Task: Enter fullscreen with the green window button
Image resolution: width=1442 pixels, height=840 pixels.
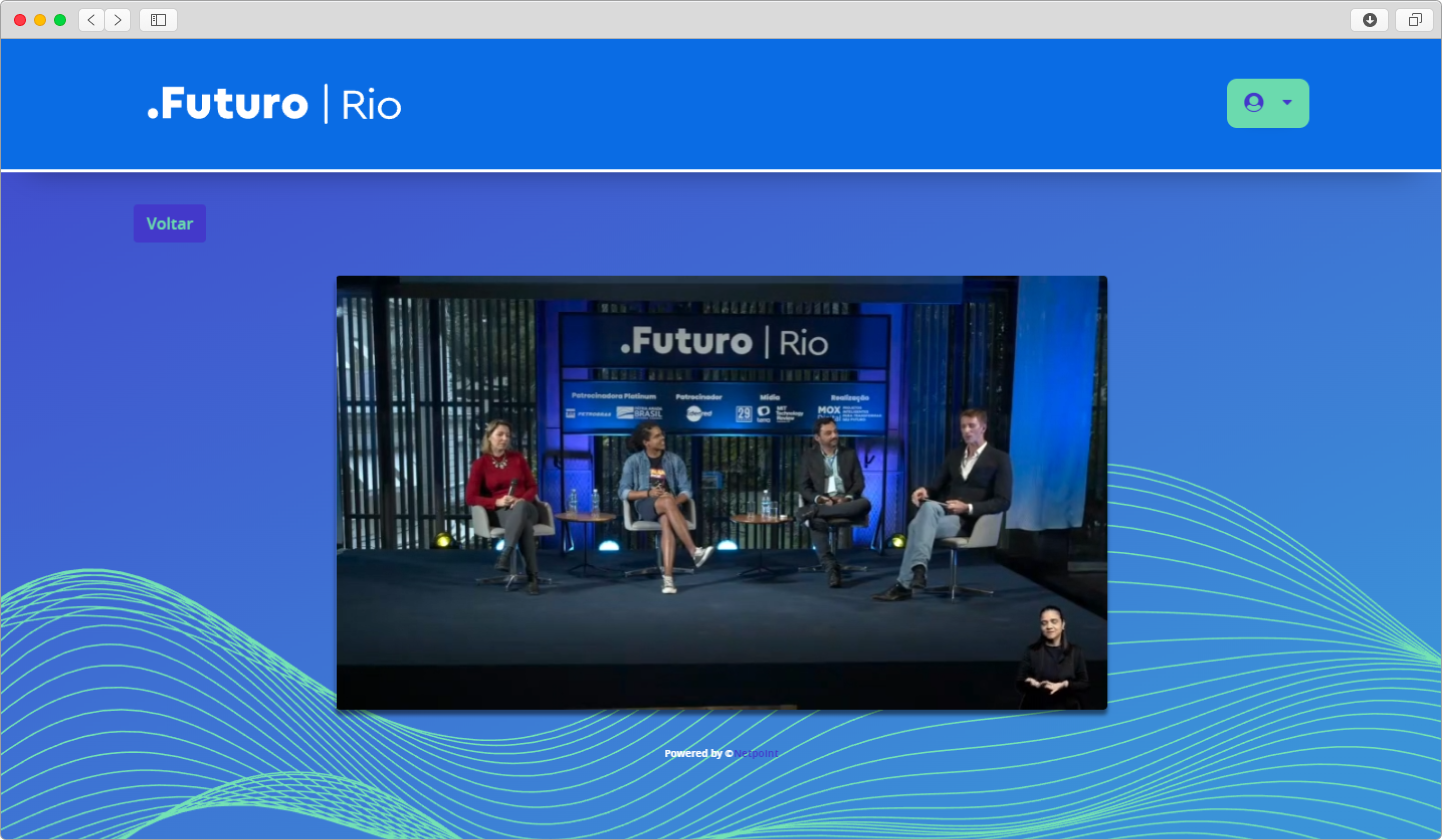Action: click(60, 20)
